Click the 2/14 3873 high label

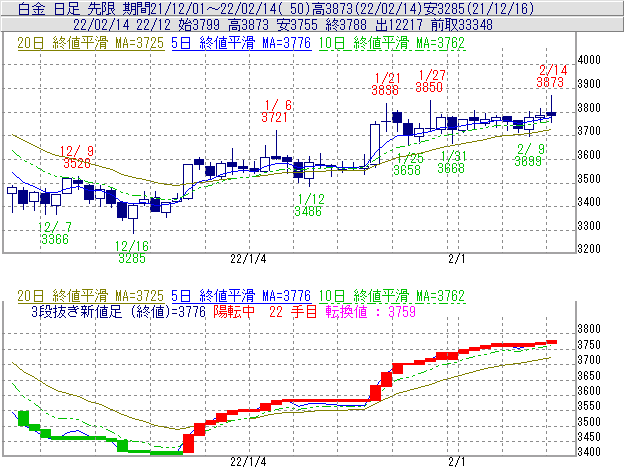click(551, 76)
